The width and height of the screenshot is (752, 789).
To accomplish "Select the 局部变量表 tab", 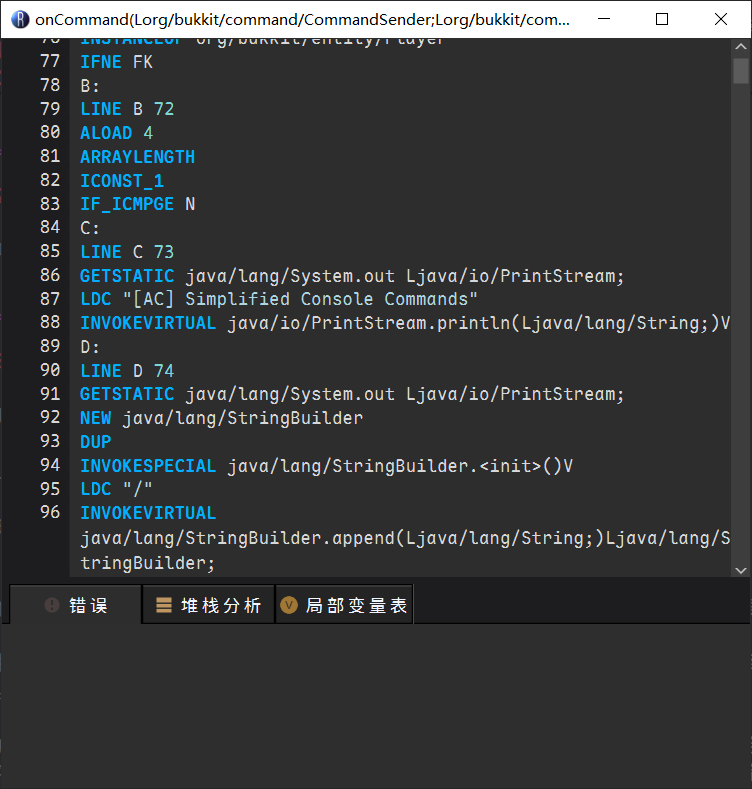I will pyautogui.click(x=345, y=605).
